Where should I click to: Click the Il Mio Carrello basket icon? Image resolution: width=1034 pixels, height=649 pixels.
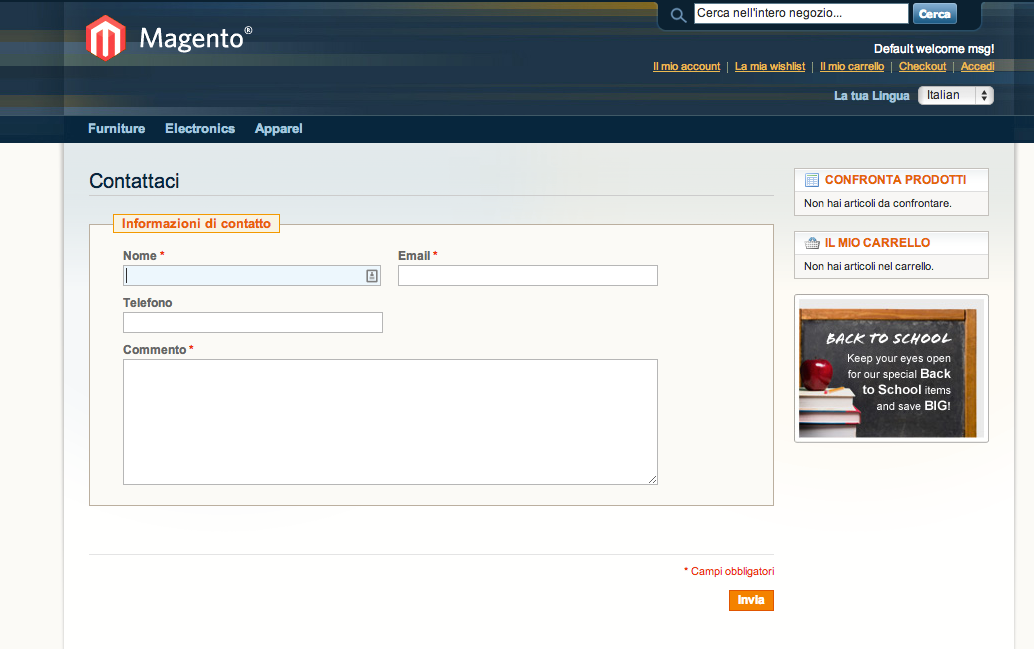[812, 243]
